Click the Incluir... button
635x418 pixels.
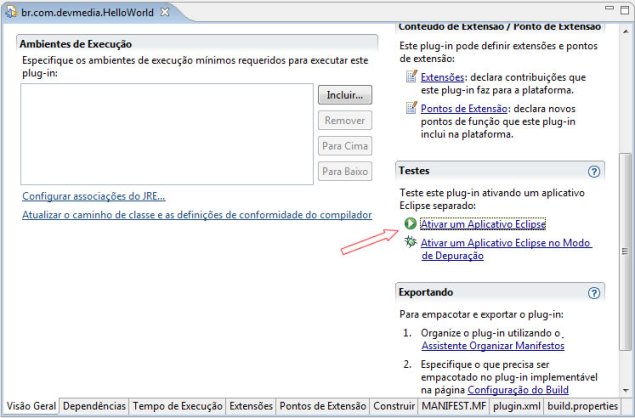[345, 95]
